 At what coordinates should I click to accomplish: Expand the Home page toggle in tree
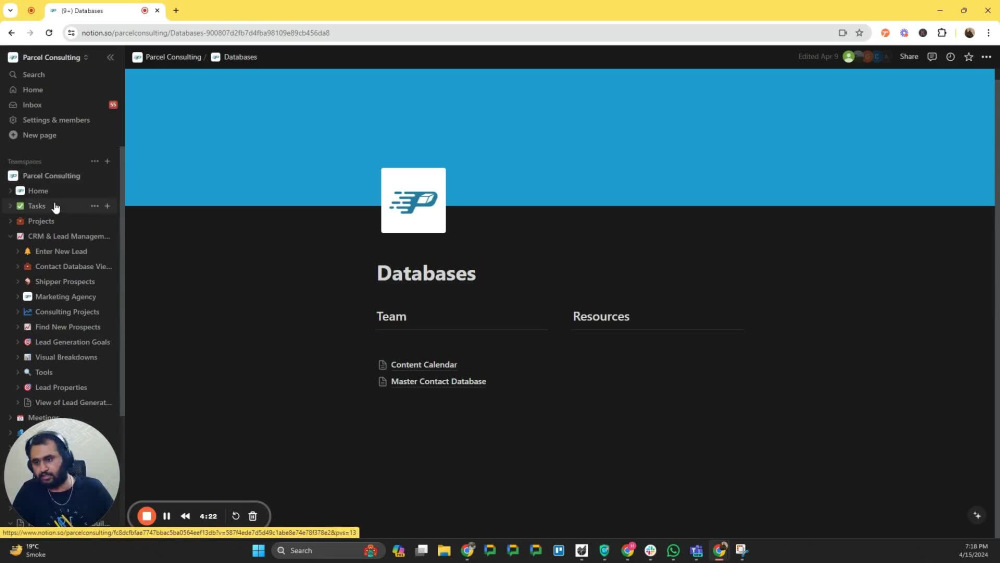[x=10, y=191]
